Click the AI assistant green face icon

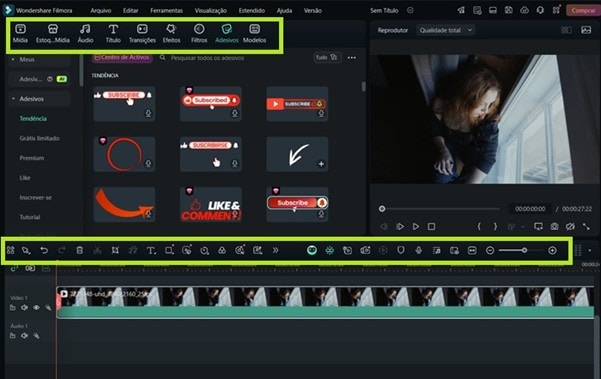312,250
